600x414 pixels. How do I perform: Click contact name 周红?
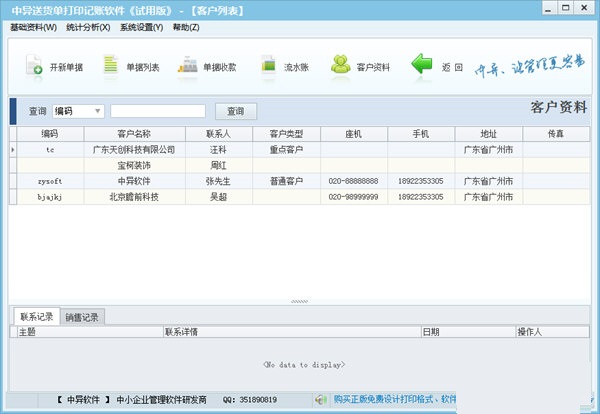218,165
